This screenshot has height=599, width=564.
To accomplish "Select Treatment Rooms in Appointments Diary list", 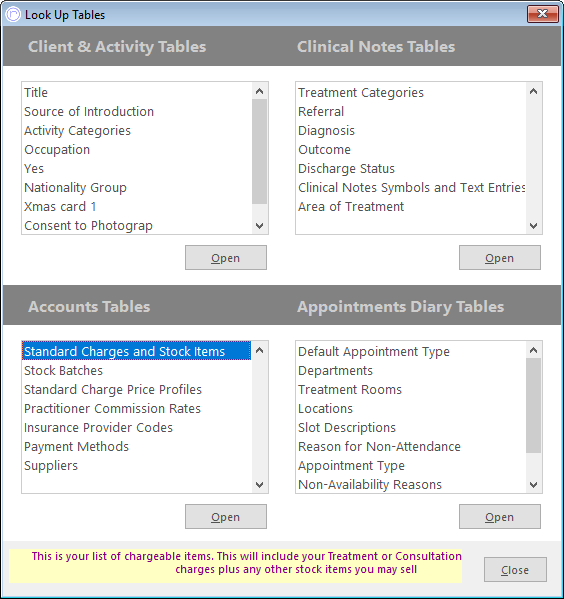I will pyautogui.click(x=350, y=390).
